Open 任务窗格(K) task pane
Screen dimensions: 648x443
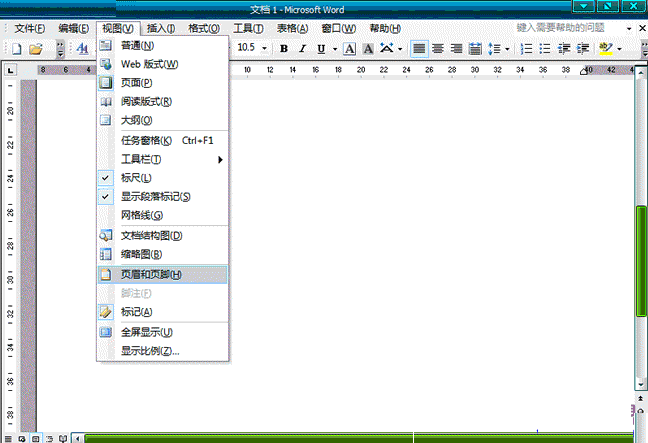[163, 141]
